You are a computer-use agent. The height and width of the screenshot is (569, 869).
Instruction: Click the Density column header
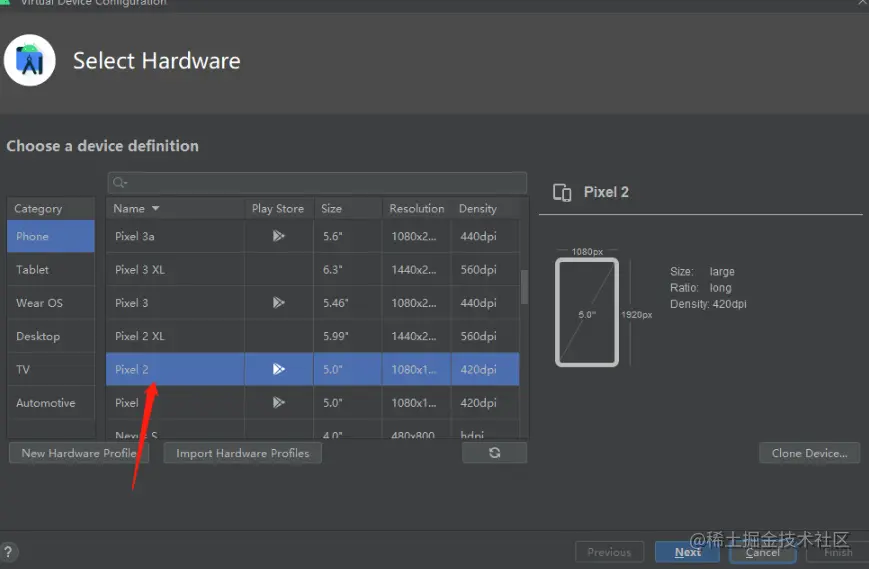tap(485, 208)
